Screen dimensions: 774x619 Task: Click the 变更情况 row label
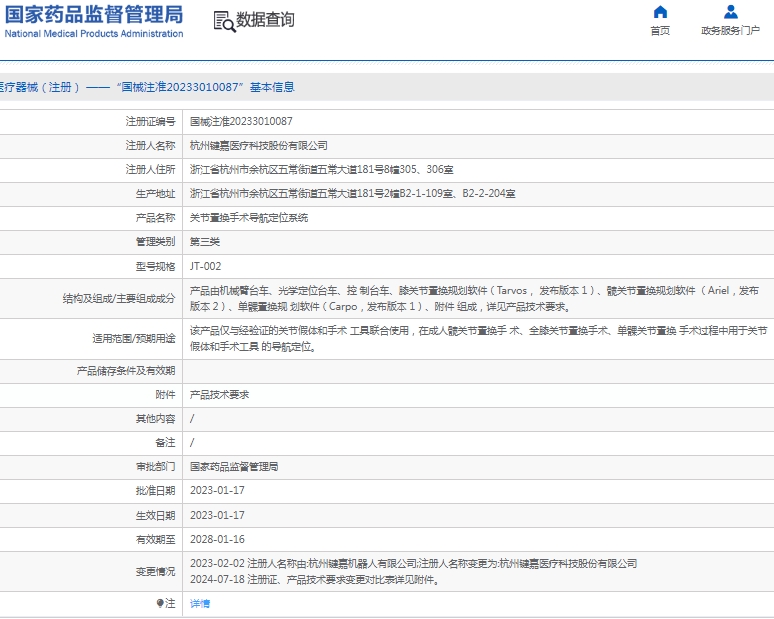coord(155,572)
